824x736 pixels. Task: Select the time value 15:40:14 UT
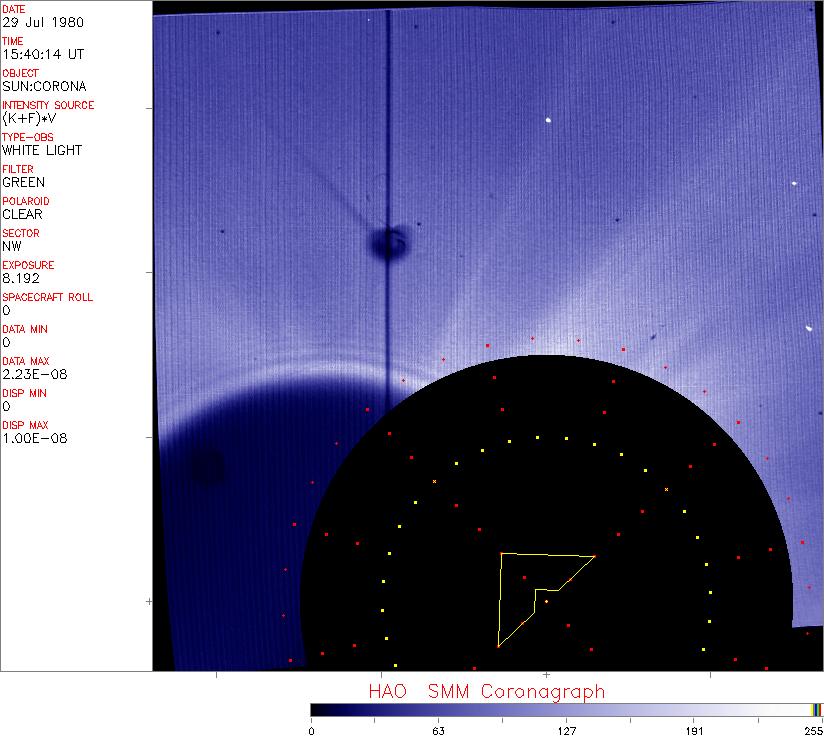click(x=42, y=54)
